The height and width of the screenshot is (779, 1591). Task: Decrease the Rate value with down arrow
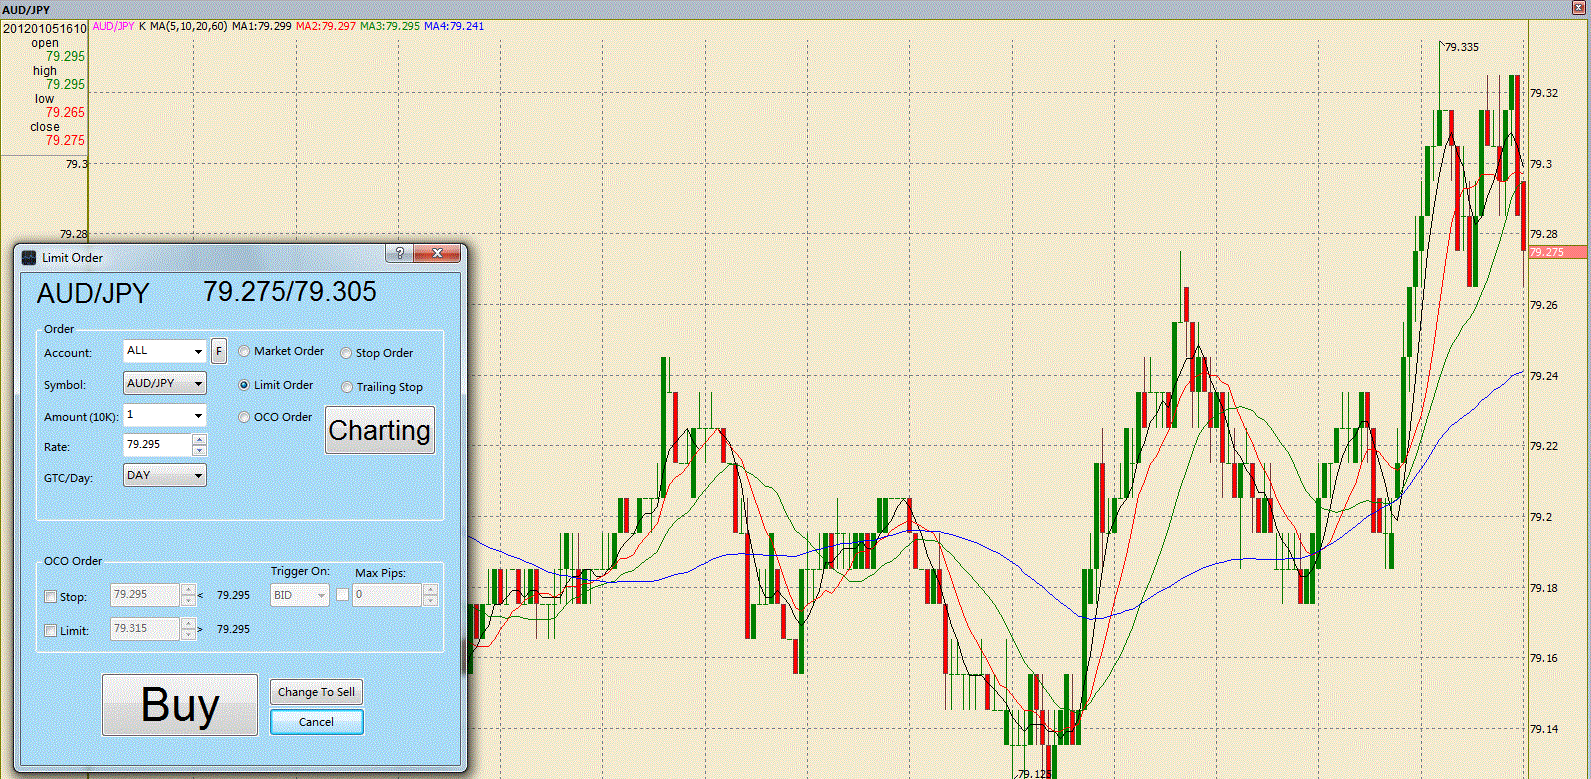199,450
